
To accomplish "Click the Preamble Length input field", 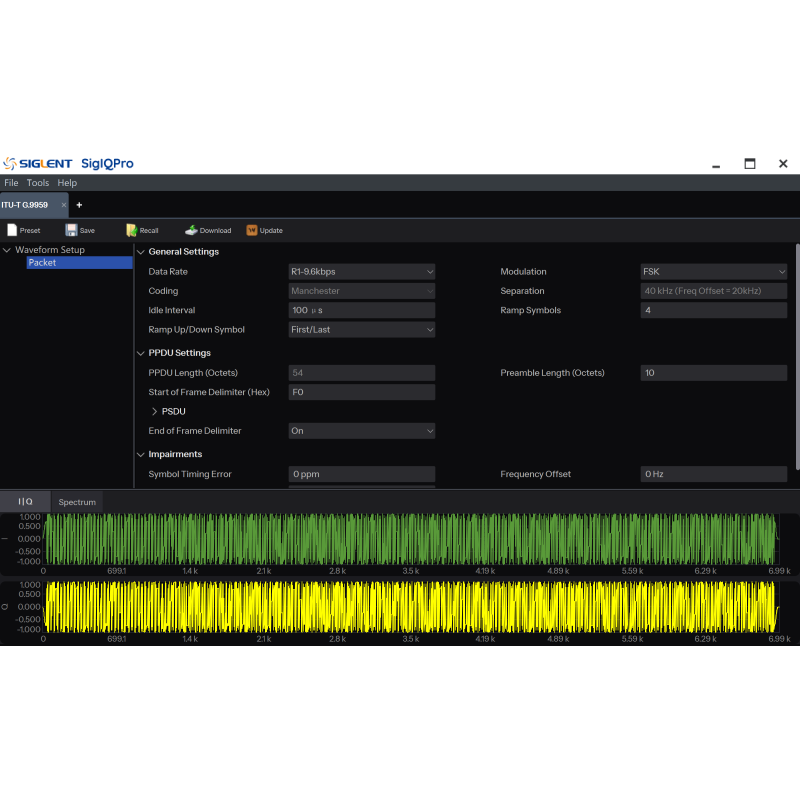I will (713, 373).
